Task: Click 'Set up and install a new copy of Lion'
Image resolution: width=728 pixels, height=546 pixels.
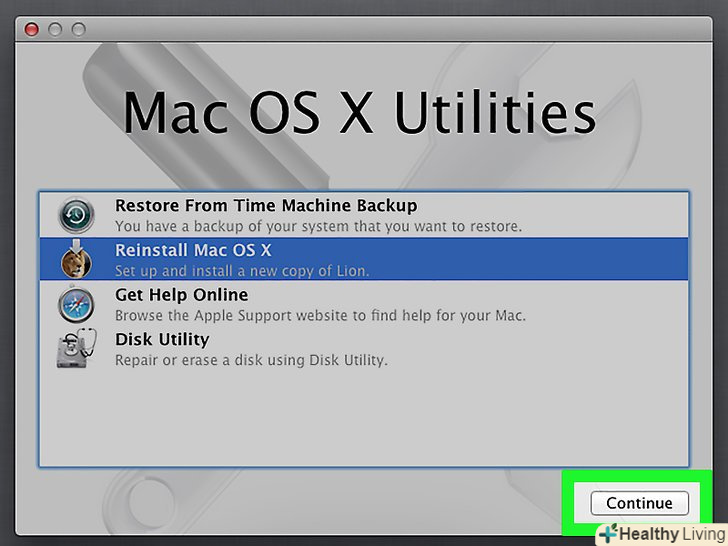Action: tap(242, 271)
